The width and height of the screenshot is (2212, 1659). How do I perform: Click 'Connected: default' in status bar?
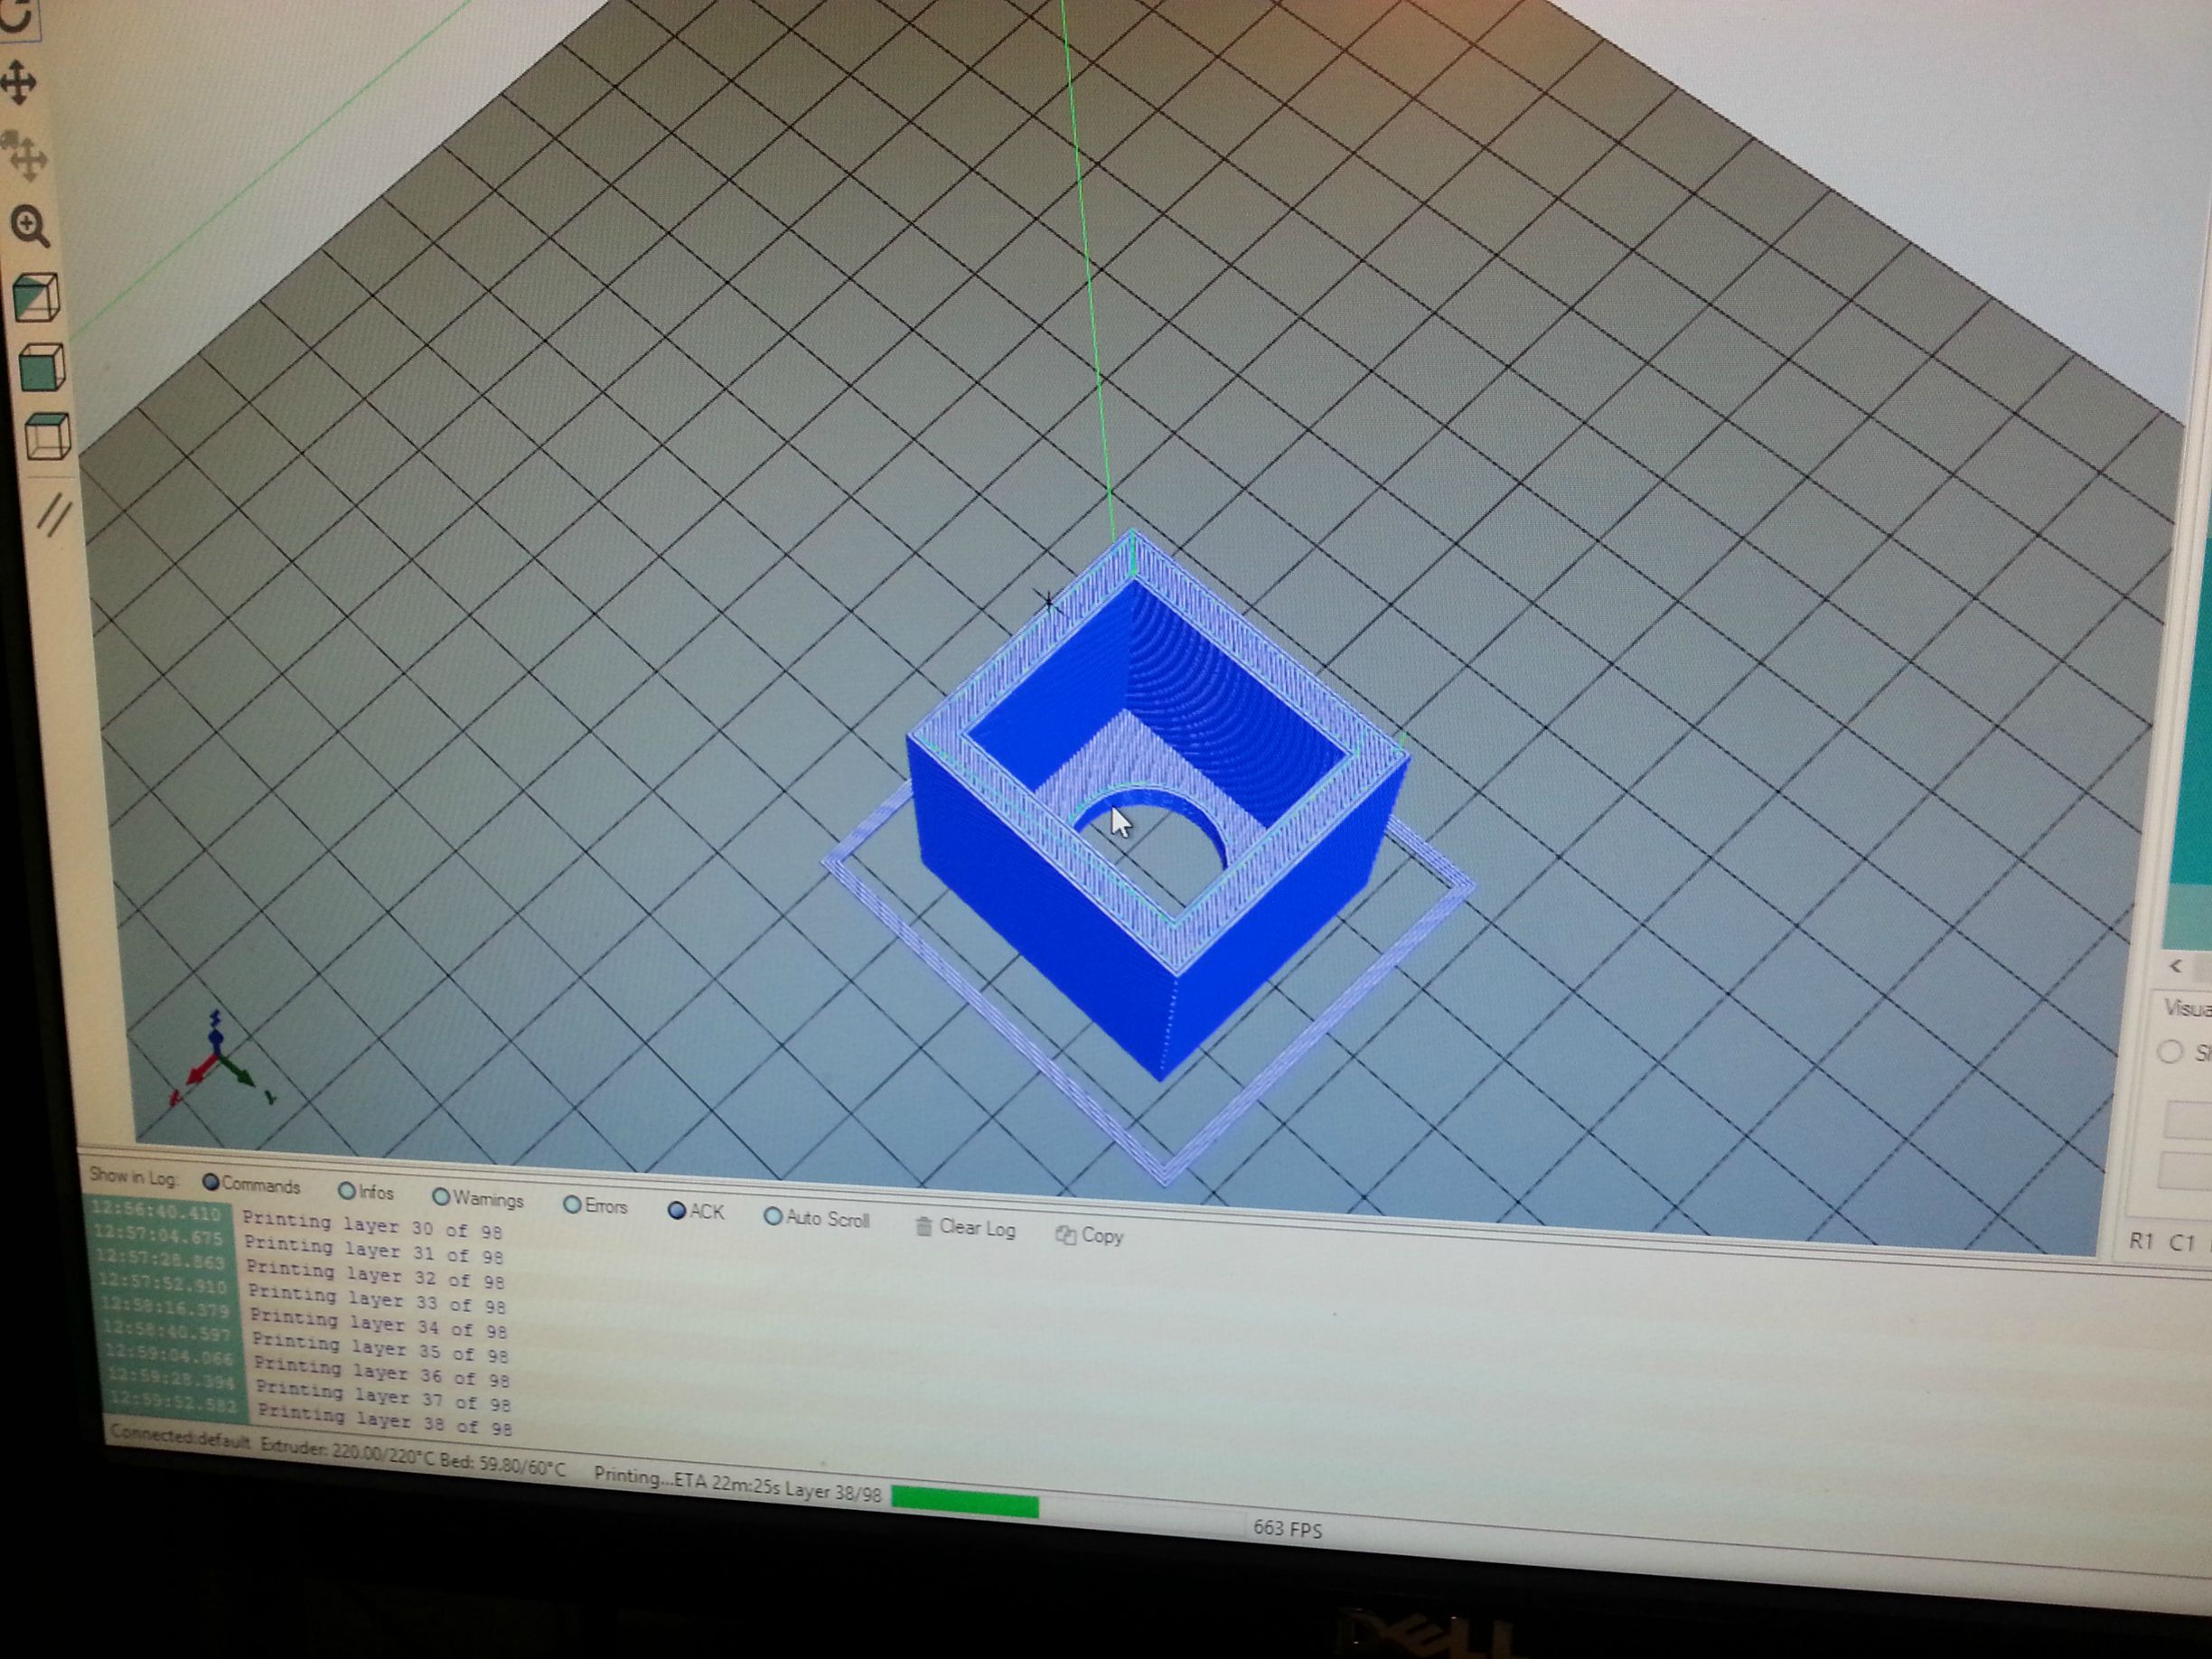180,1437
